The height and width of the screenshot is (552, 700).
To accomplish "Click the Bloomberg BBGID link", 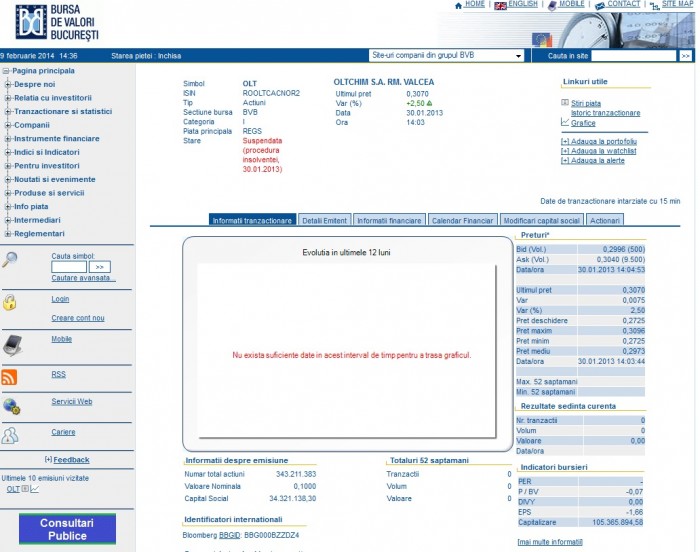I will pyautogui.click(x=229, y=535).
